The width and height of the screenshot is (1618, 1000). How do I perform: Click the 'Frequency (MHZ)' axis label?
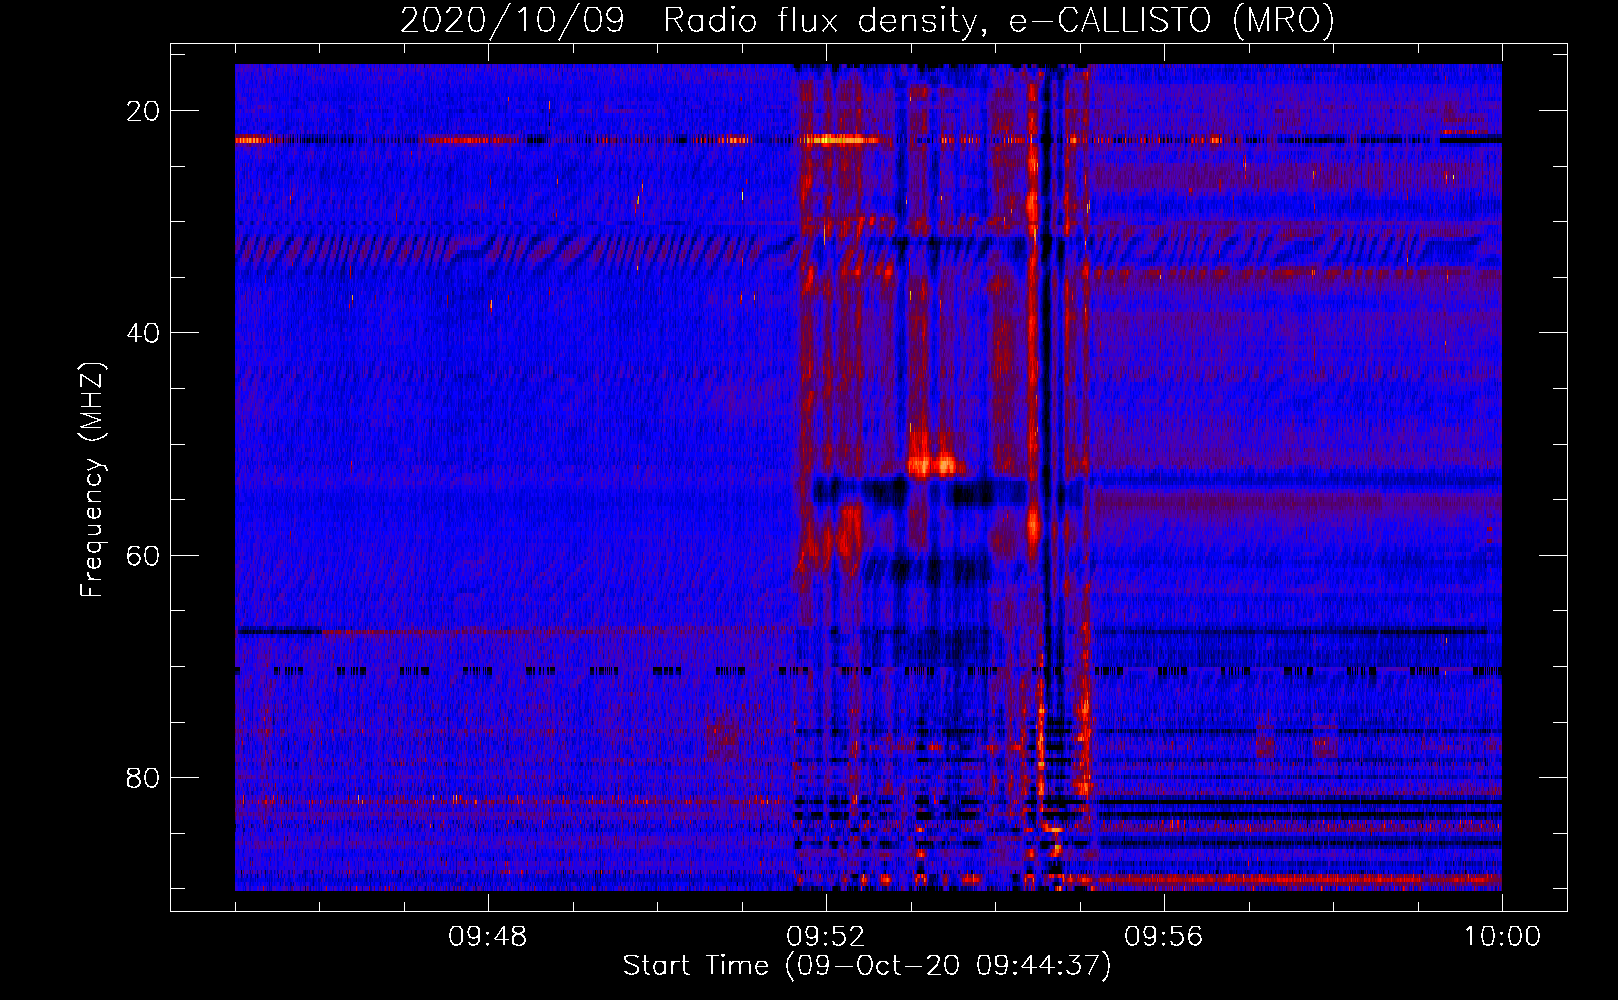coord(92,480)
